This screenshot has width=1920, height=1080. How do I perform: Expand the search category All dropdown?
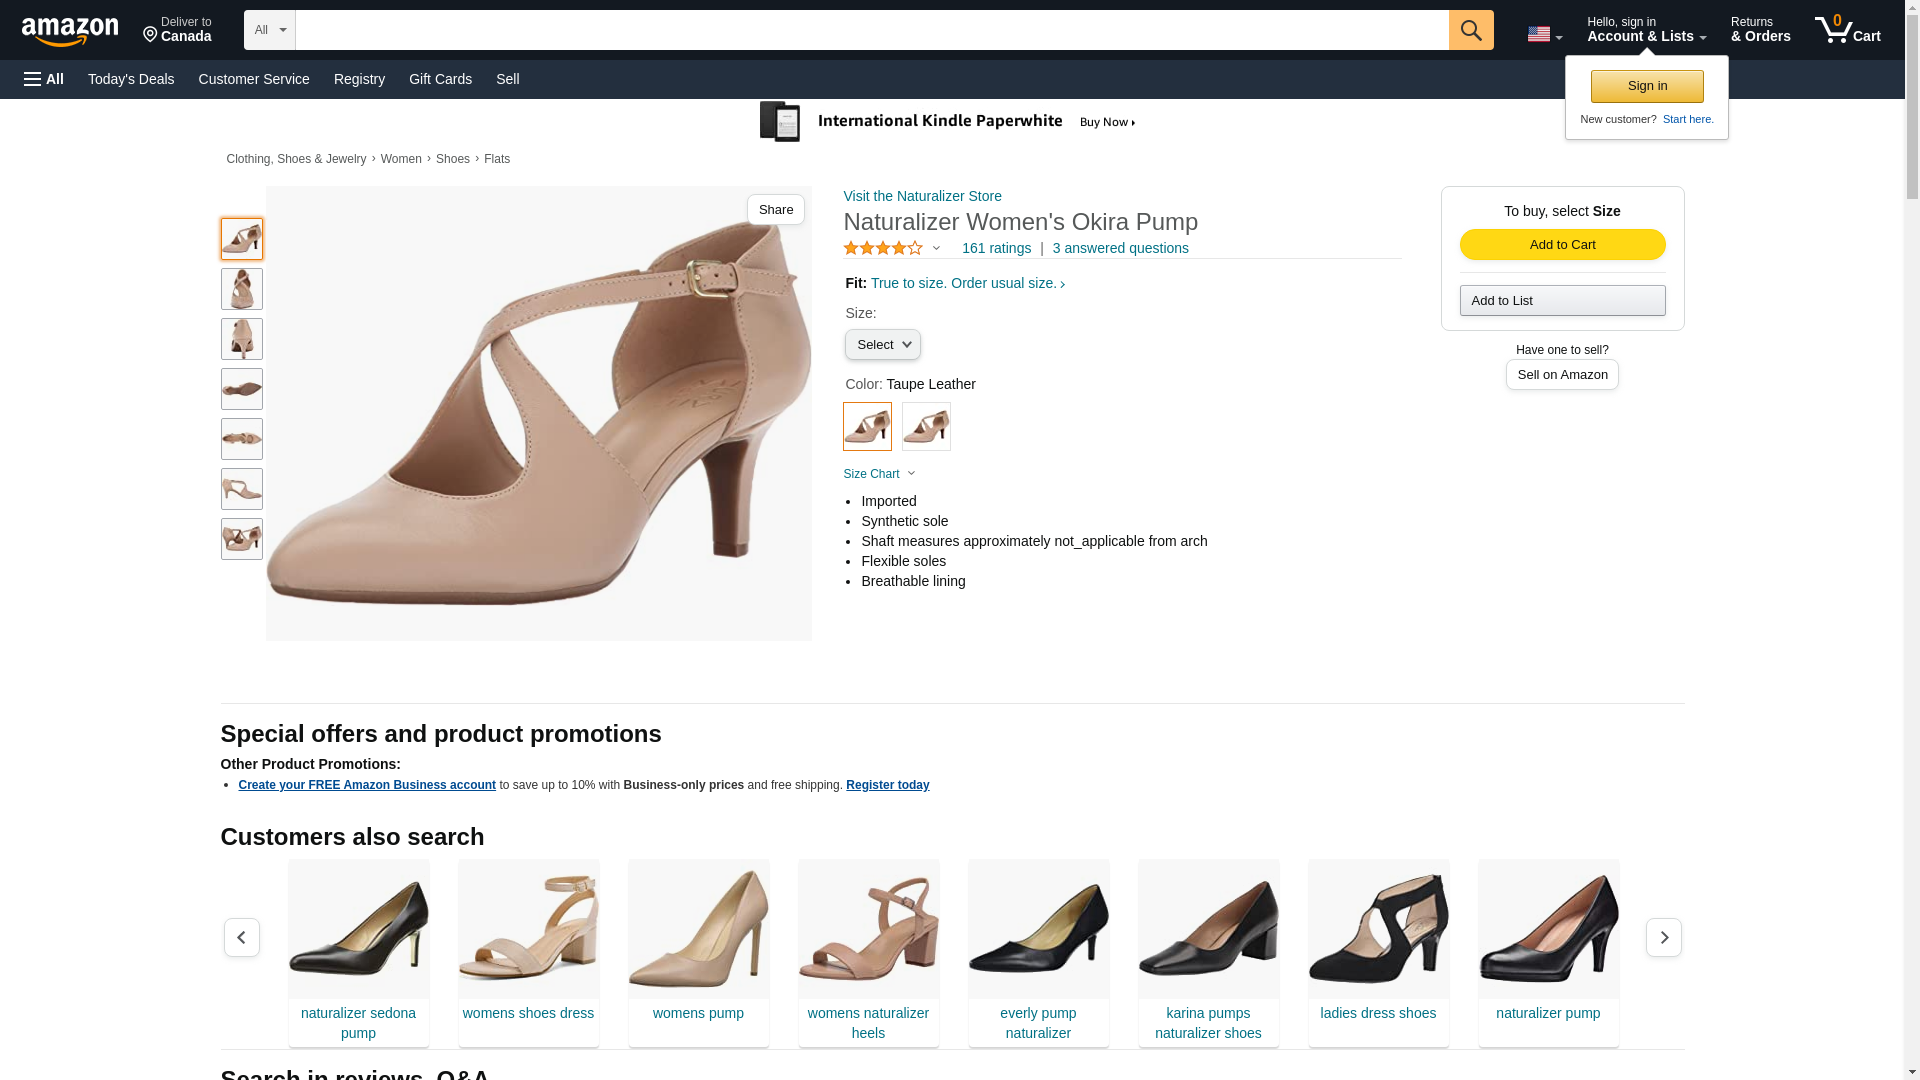pyautogui.click(x=269, y=30)
